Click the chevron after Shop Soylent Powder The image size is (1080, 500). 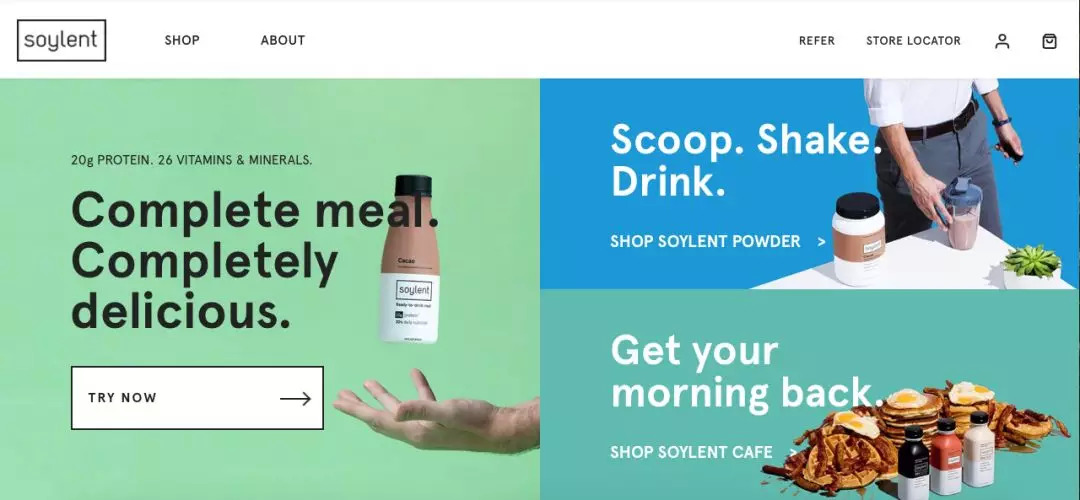point(821,242)
